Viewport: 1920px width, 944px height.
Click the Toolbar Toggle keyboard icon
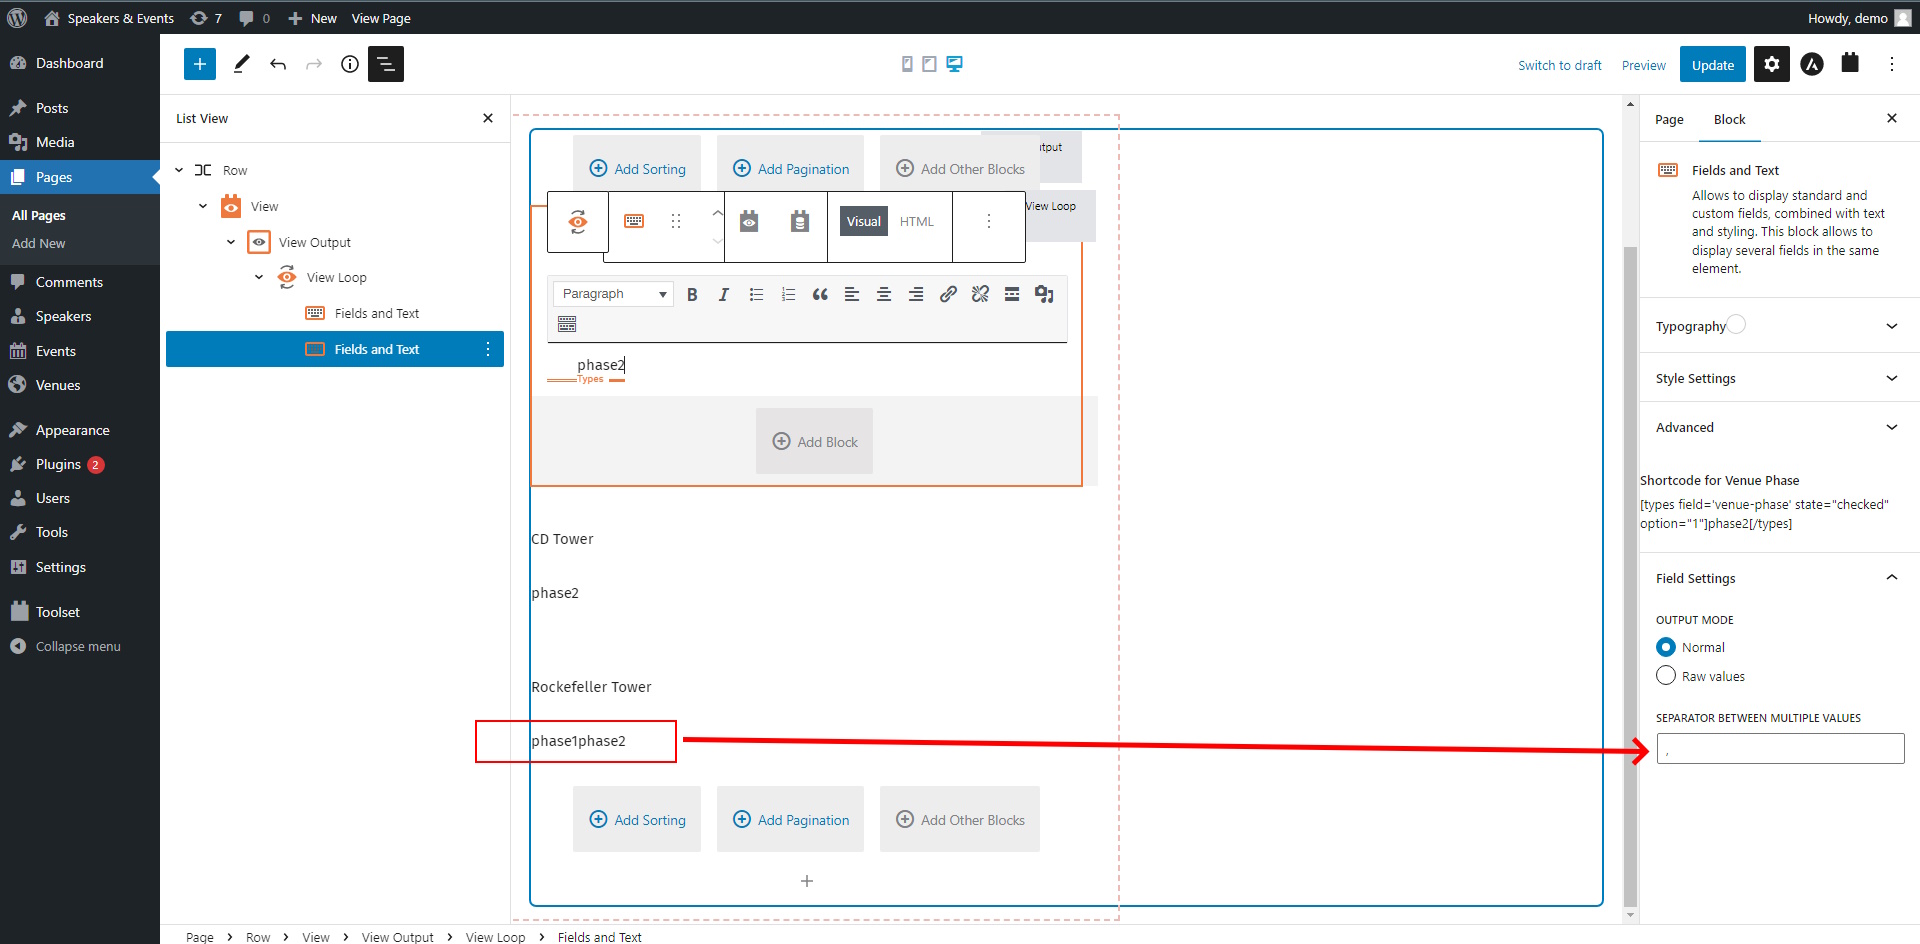567,324
